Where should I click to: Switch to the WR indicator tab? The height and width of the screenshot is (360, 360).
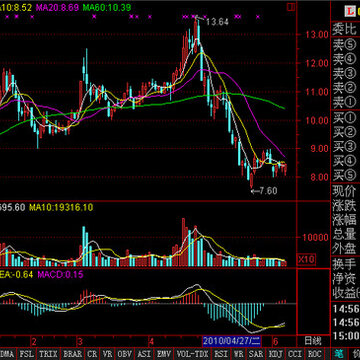pyautogui.click(x=239, y=354)
